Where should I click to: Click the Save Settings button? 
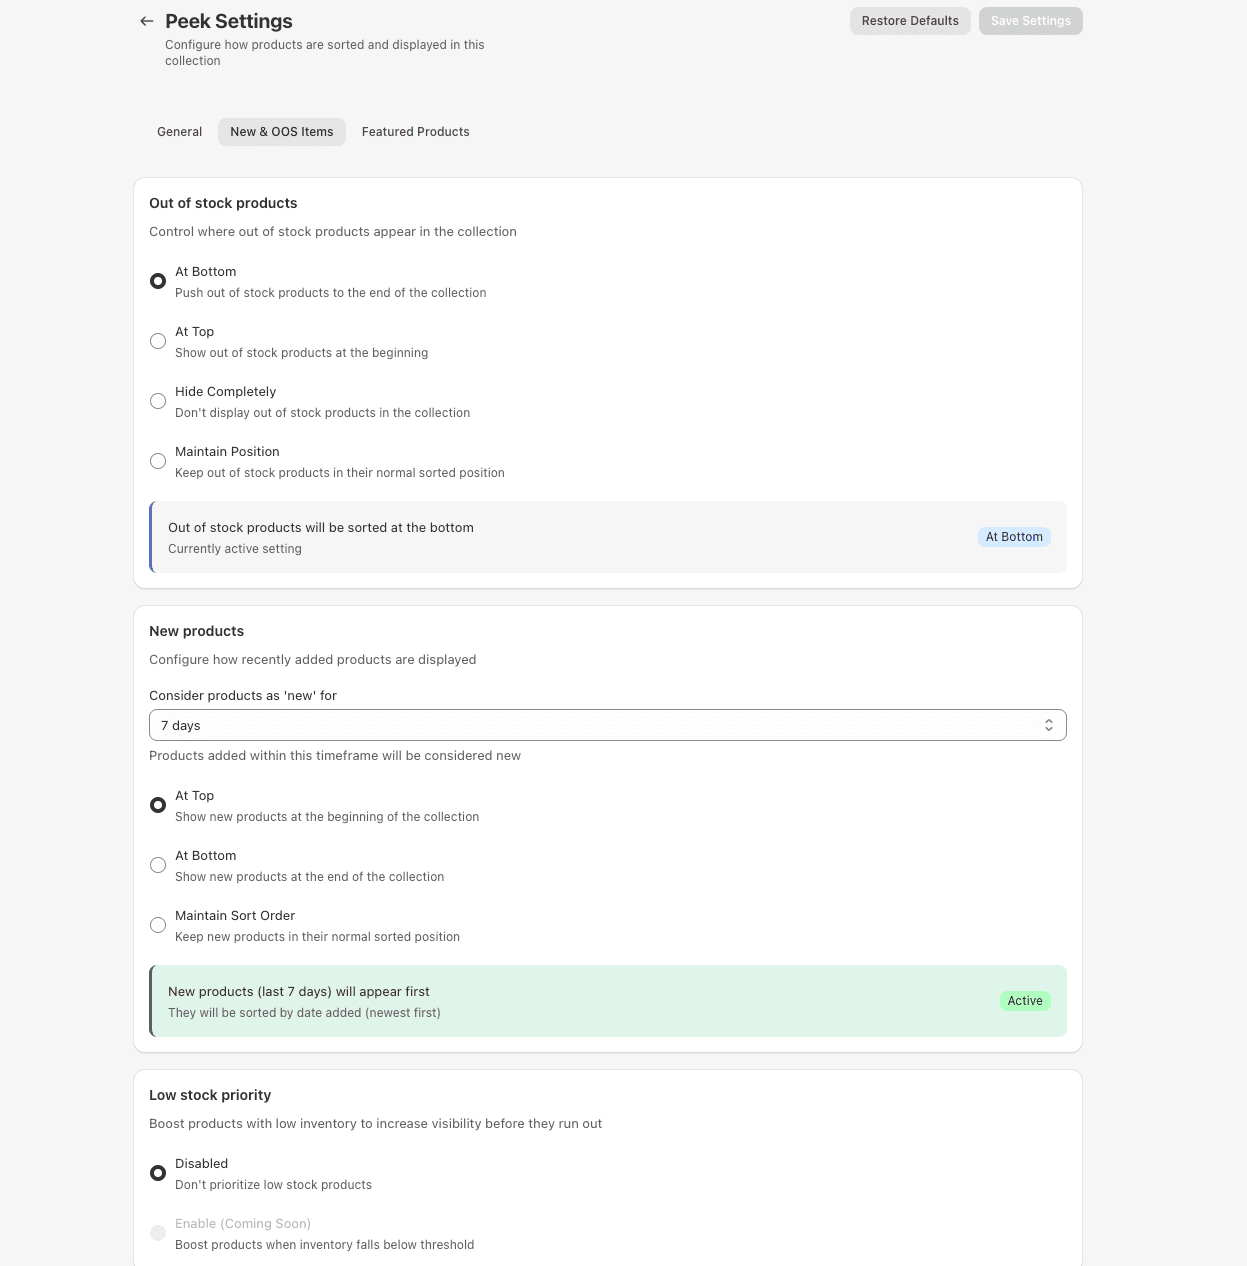1030,21
